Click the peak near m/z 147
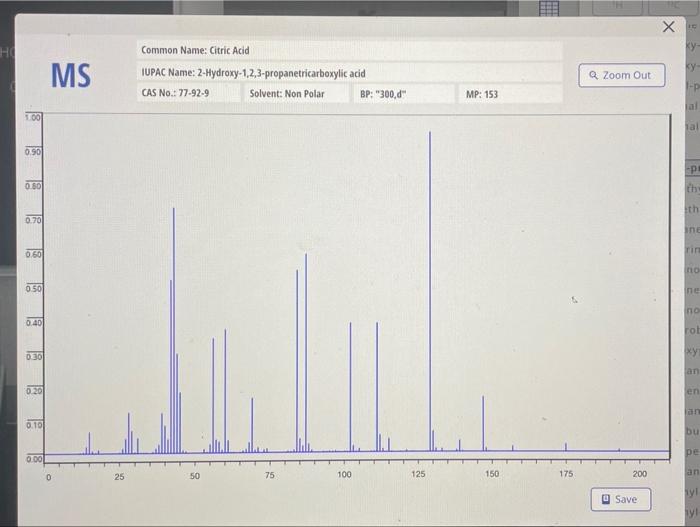 click(483, 423)
